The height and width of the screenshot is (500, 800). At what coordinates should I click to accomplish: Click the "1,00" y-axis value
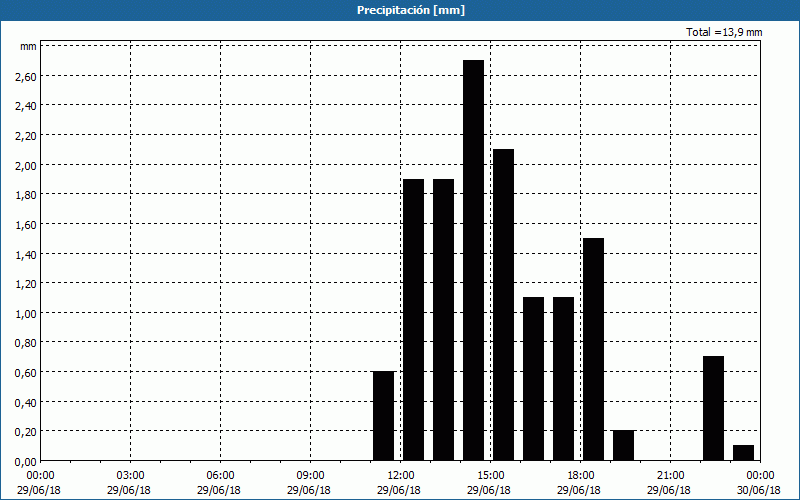[26, 313]
